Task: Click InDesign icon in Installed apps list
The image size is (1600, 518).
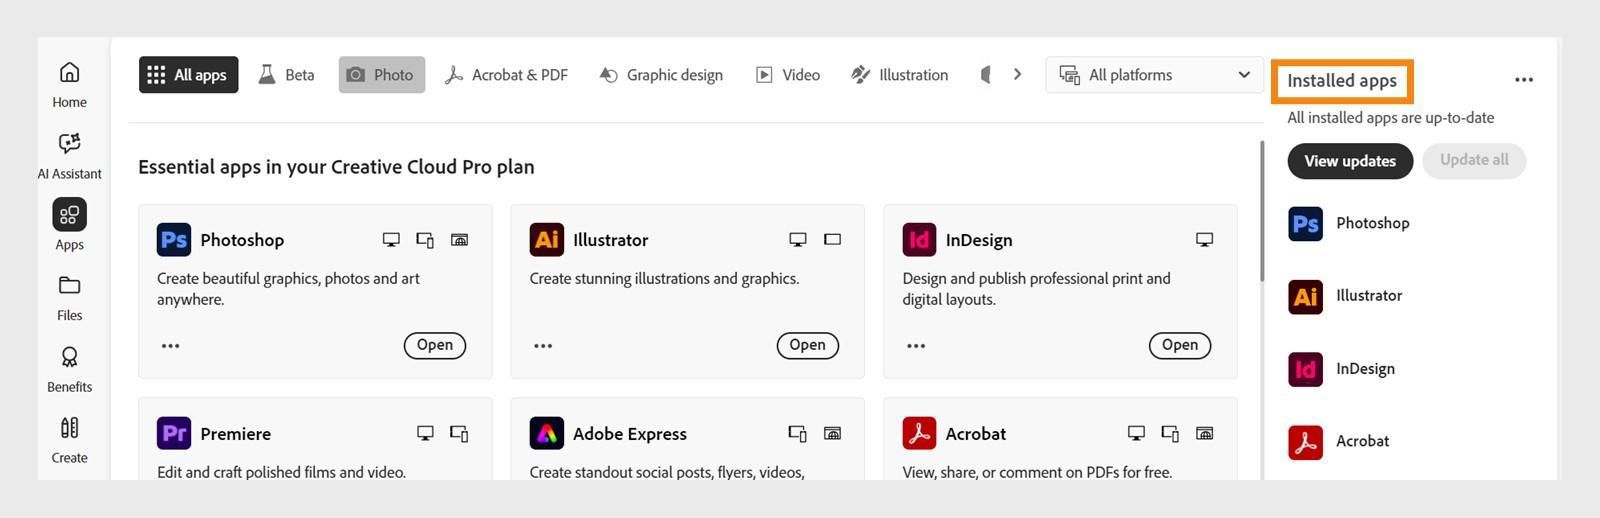Action: (x=1305, y=369)
